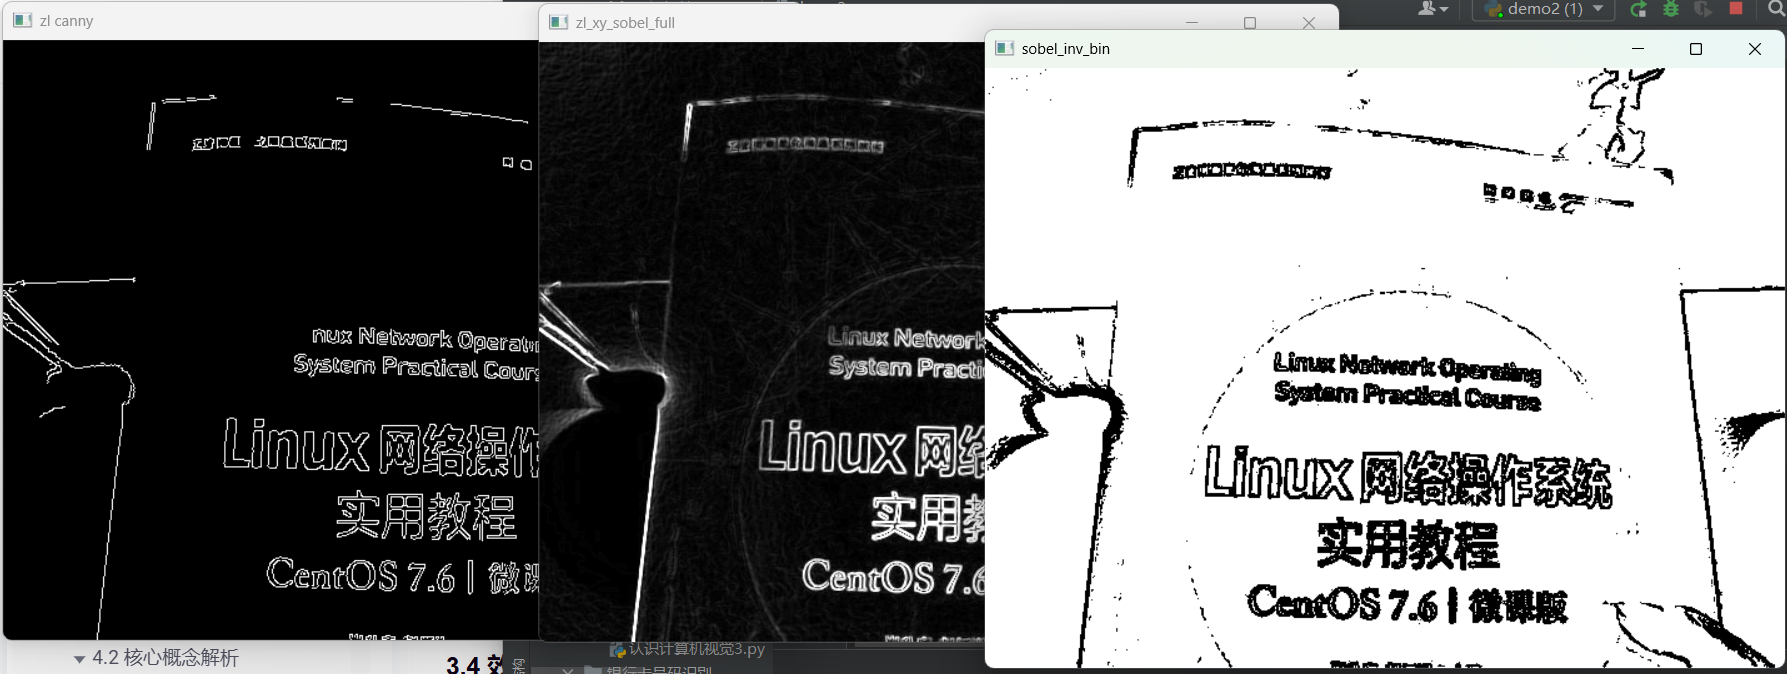Click the green Debug bug icon
Viewport: 1787px width, 674px height.
(x=1671, y=9)
